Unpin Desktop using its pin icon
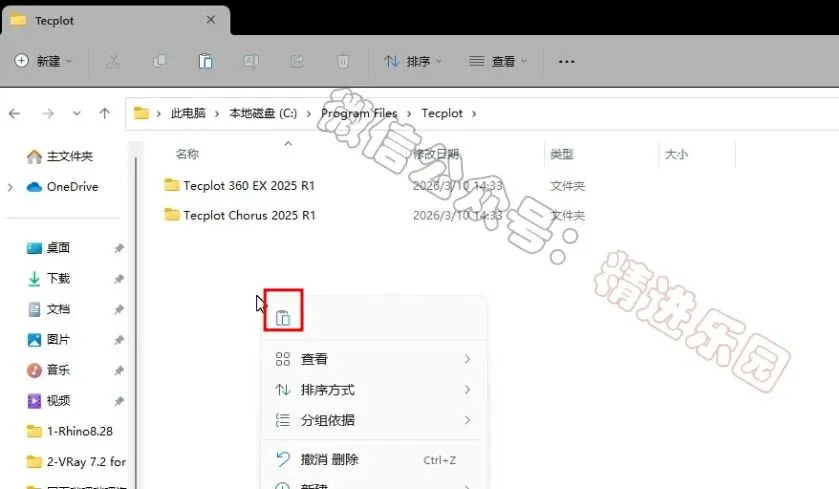This screenshot has height=489, width=839. (119, 248)
